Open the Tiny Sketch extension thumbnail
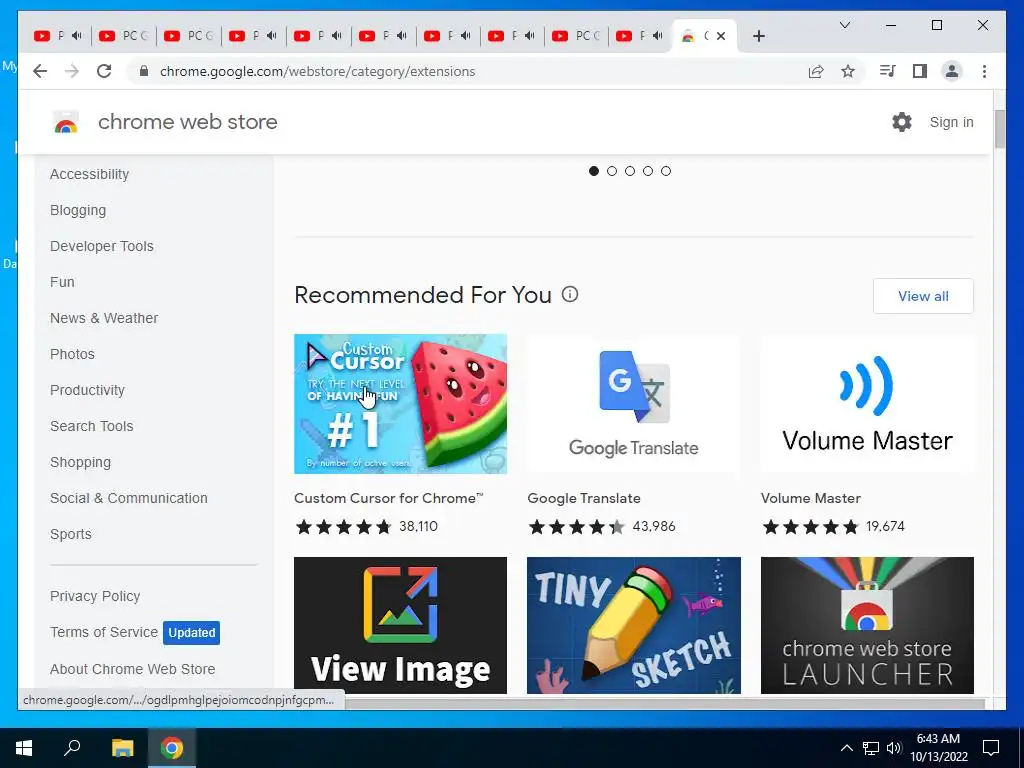Image resolution: width=1024 pixels, height=768 pixels. (633, 625)
